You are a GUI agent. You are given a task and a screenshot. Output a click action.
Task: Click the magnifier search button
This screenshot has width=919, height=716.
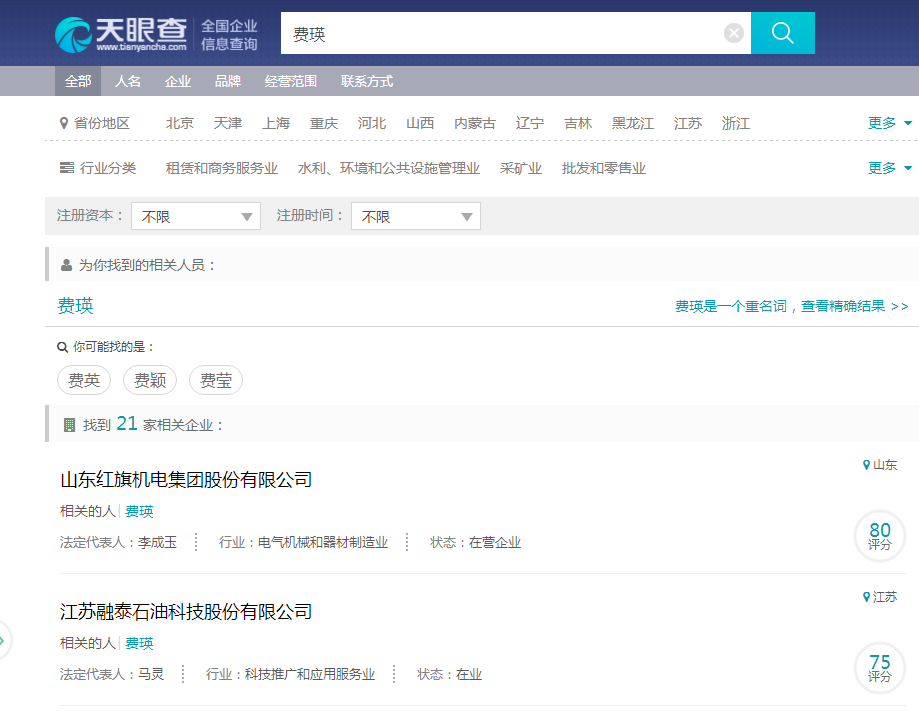click(x=782, y=33)
